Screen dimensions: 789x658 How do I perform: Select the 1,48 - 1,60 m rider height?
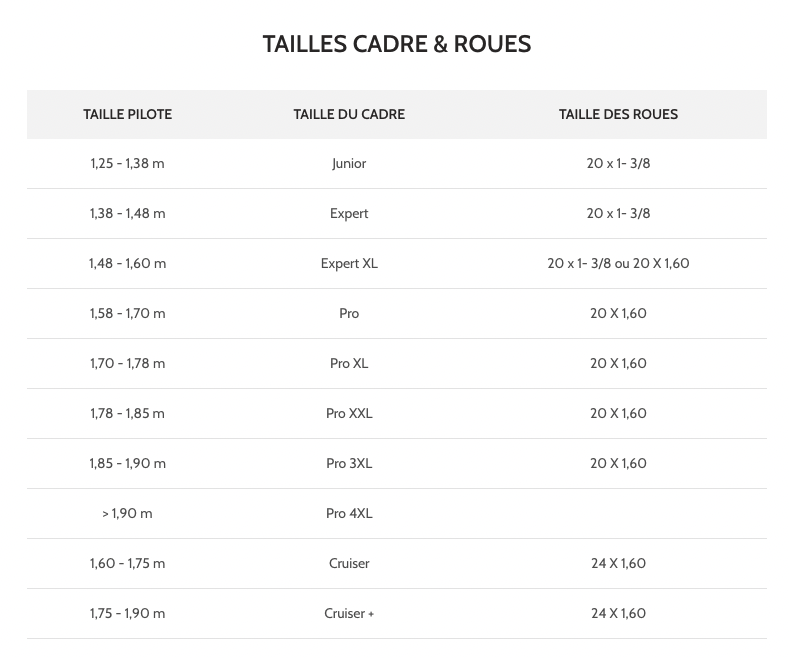pos(127,263)
